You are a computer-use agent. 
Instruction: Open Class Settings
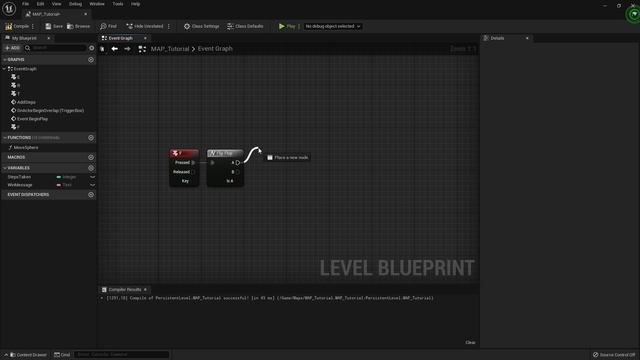click(201, 26)
